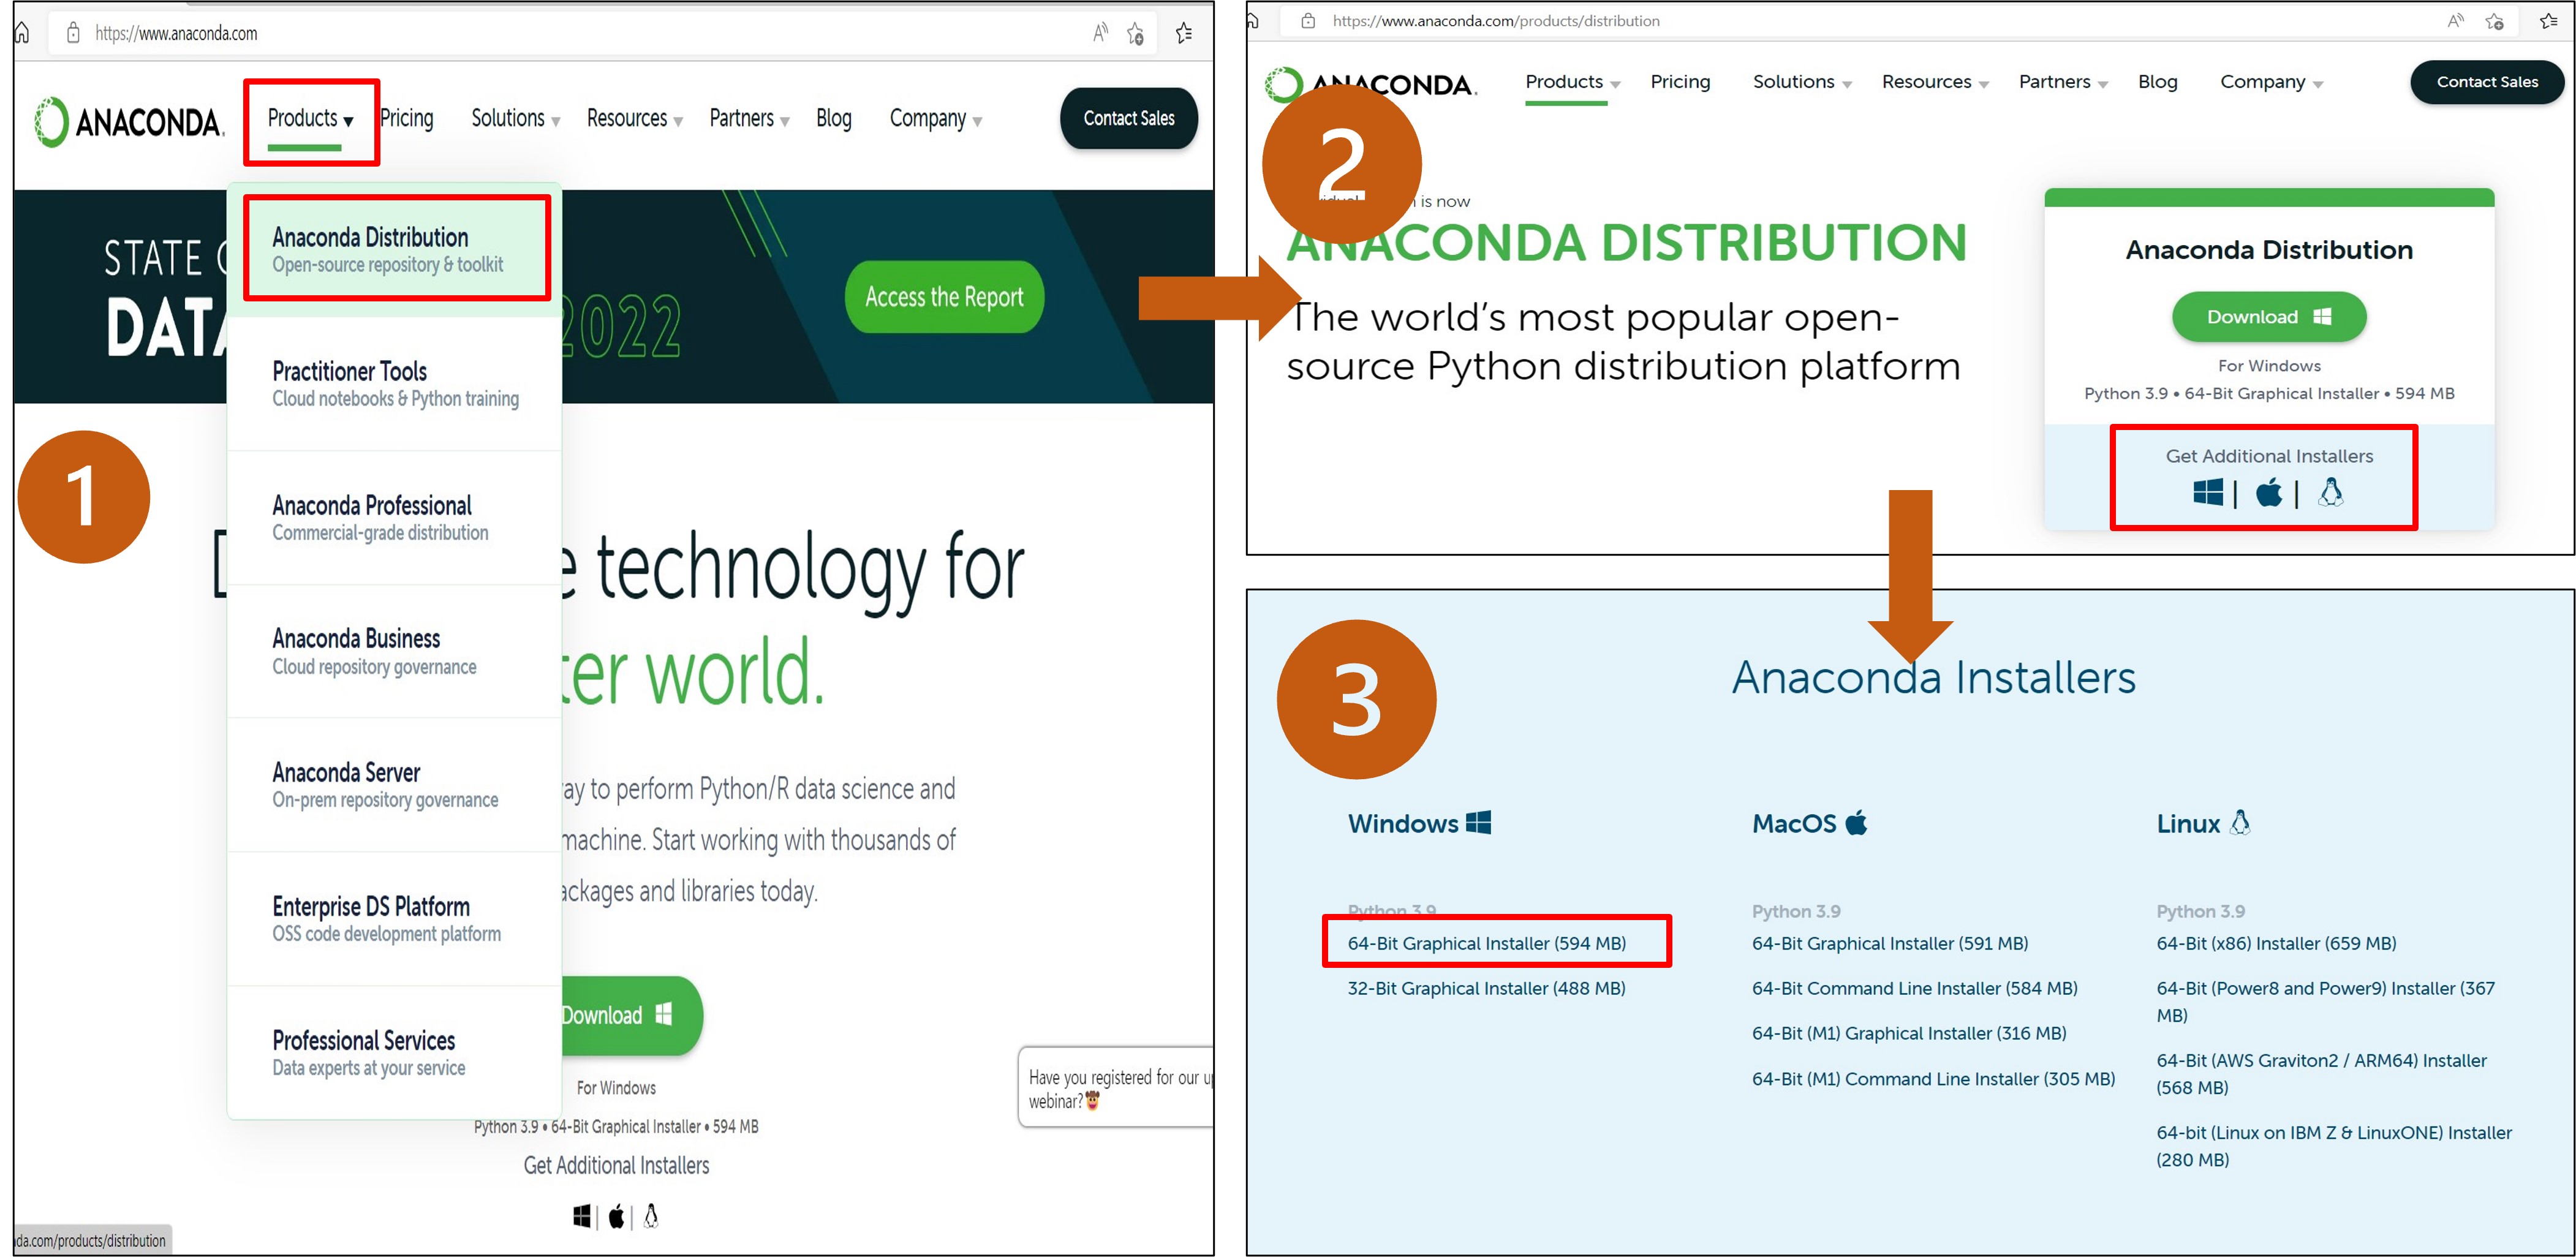The height and width of the screenshot is (1257, 2576).
Task: Click Contact Sales button on left homepage
Action: (x=1129, y=118)
